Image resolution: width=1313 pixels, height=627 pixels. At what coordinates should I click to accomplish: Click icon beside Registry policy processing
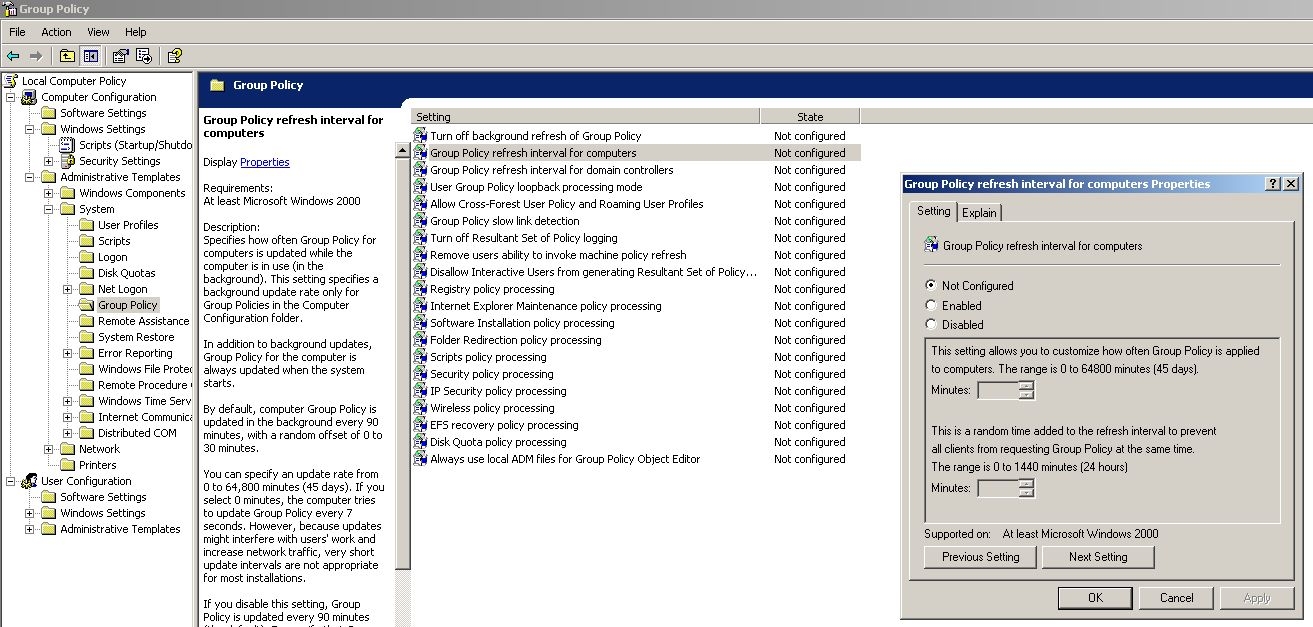421,289
